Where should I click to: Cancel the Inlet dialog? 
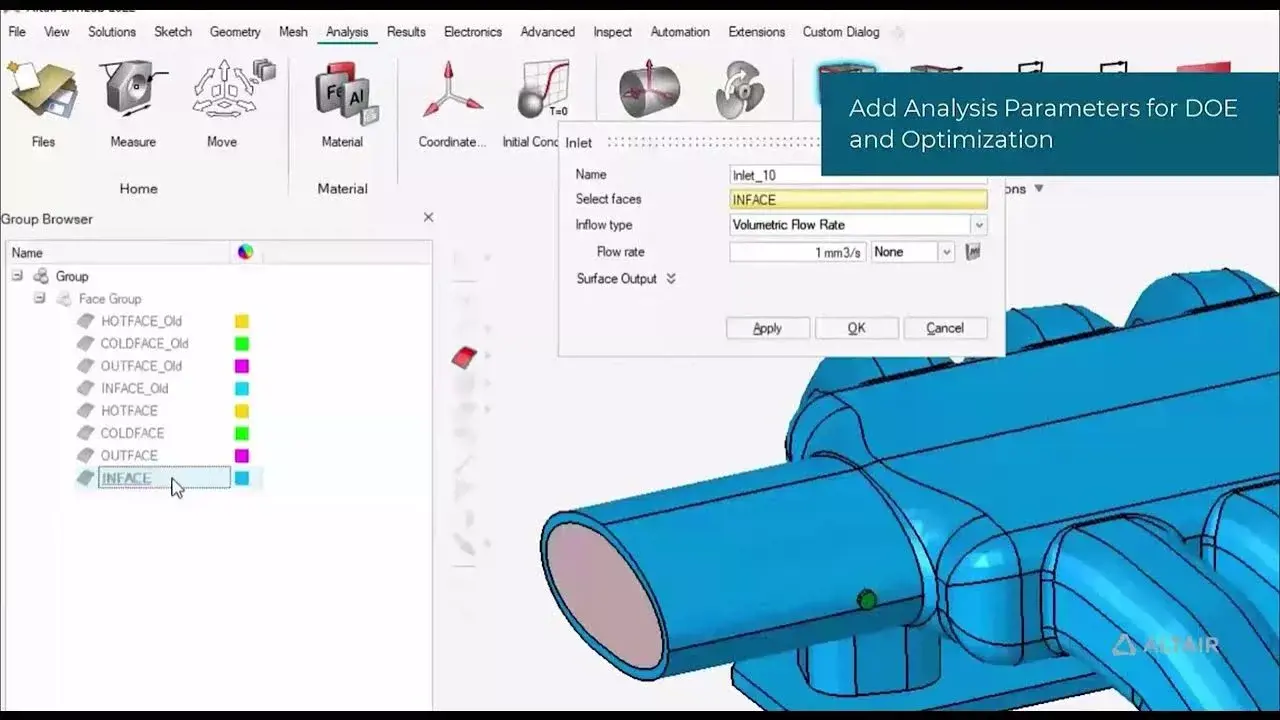(945, 328)
